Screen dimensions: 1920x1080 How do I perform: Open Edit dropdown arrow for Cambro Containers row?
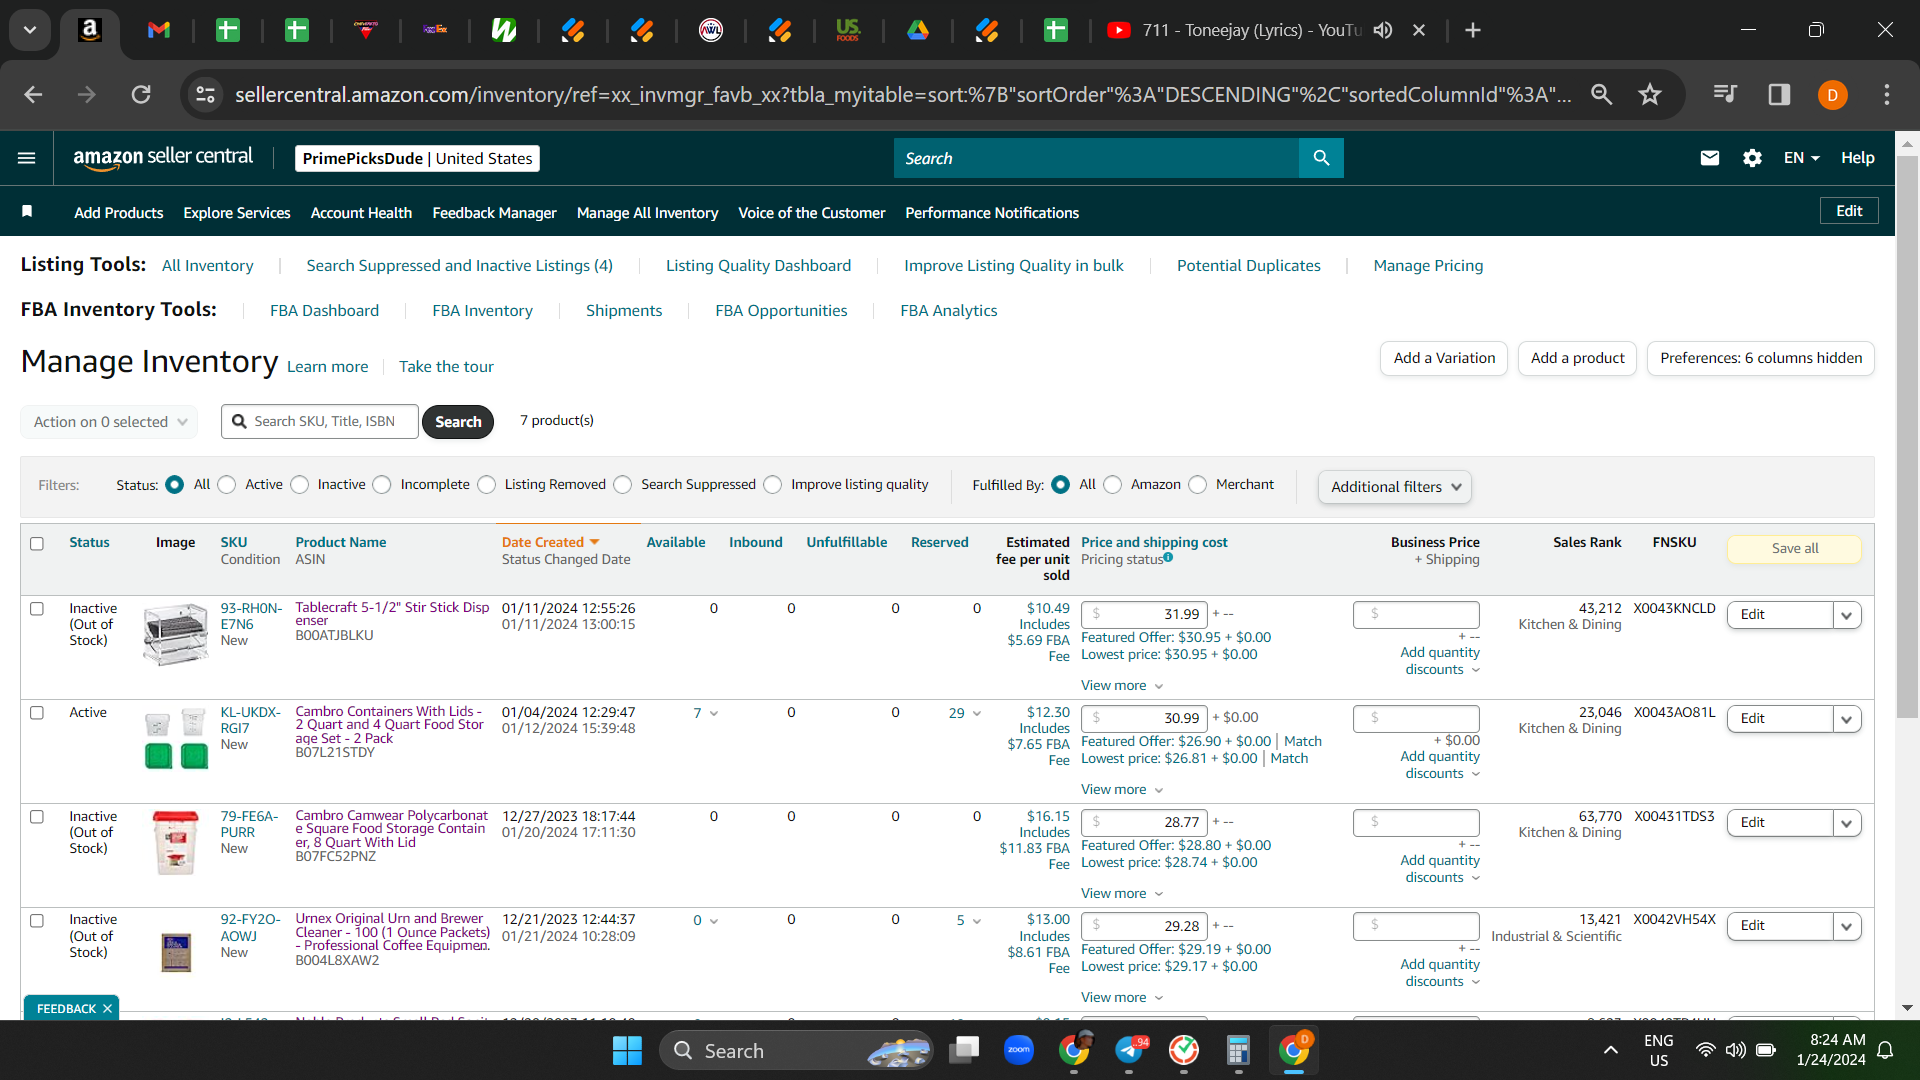tap(1847, 719)
